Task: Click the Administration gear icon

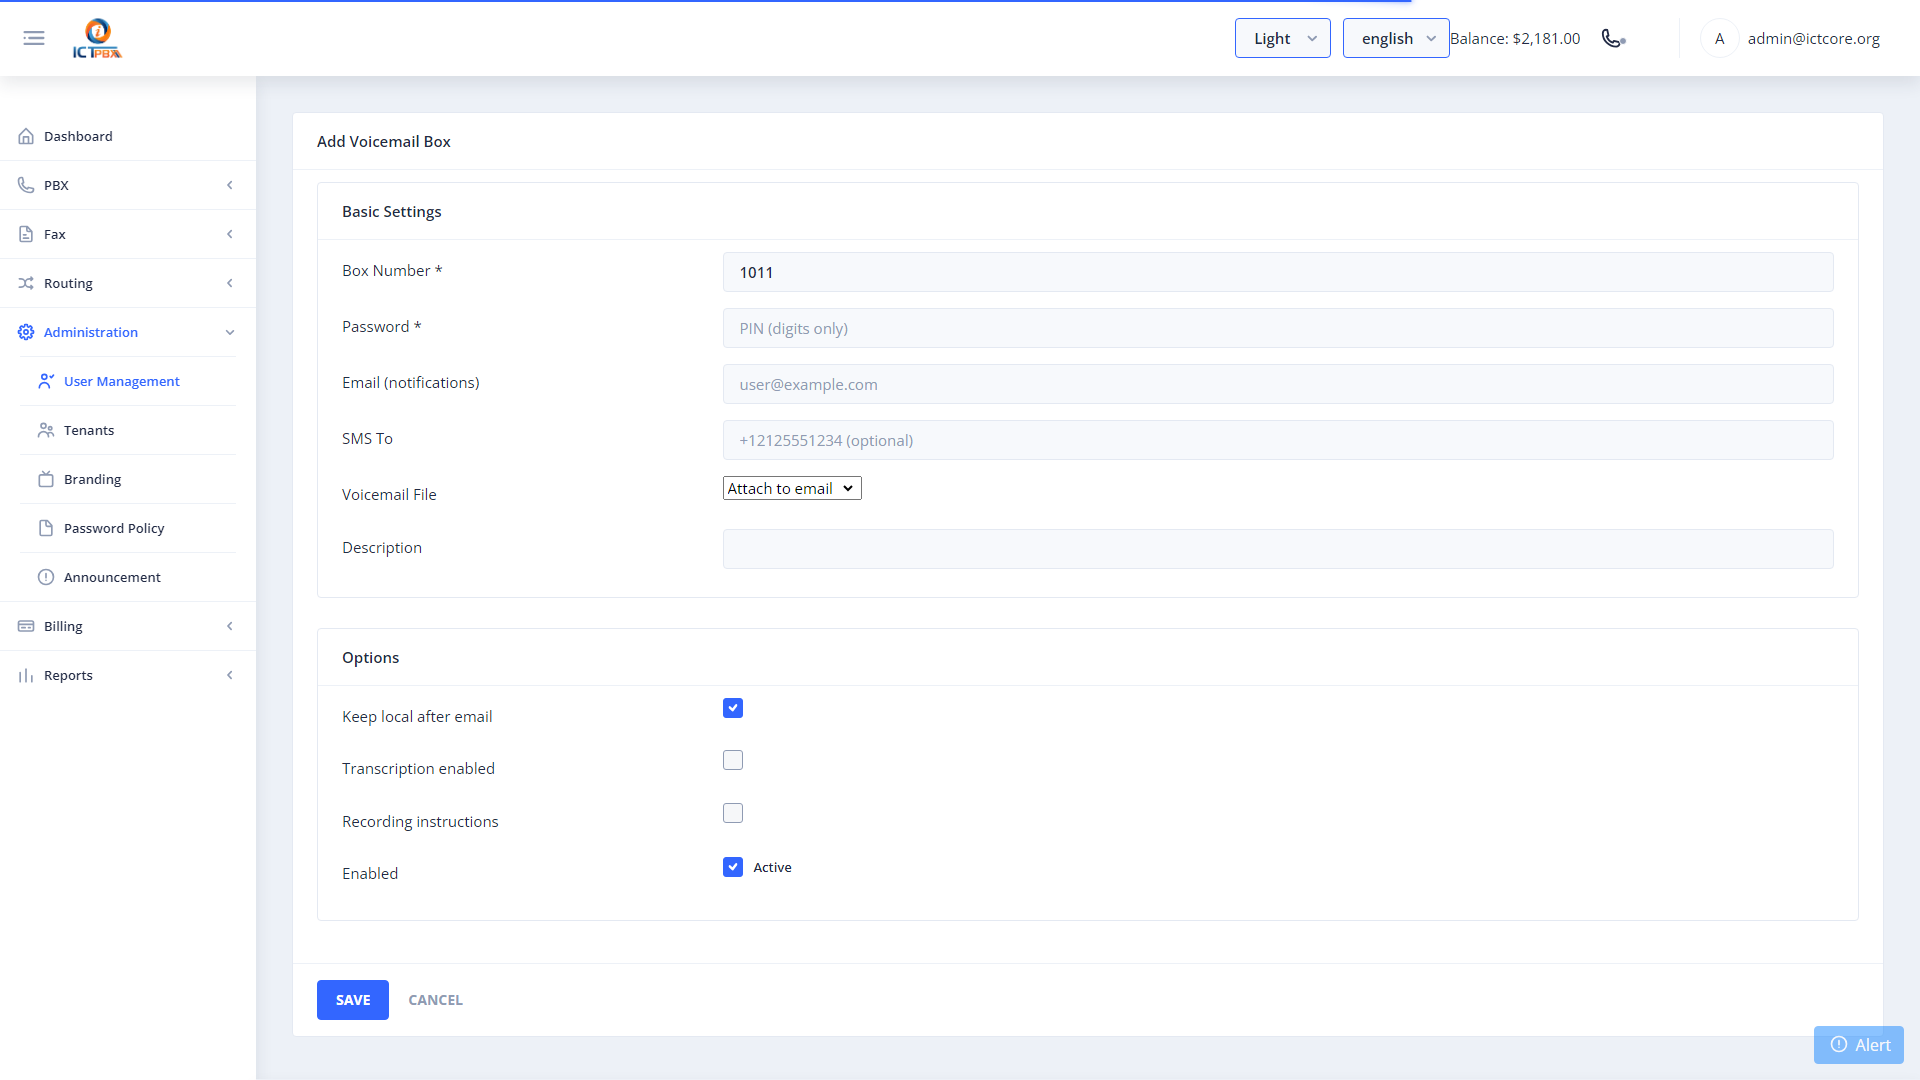Action: point(26,332)
